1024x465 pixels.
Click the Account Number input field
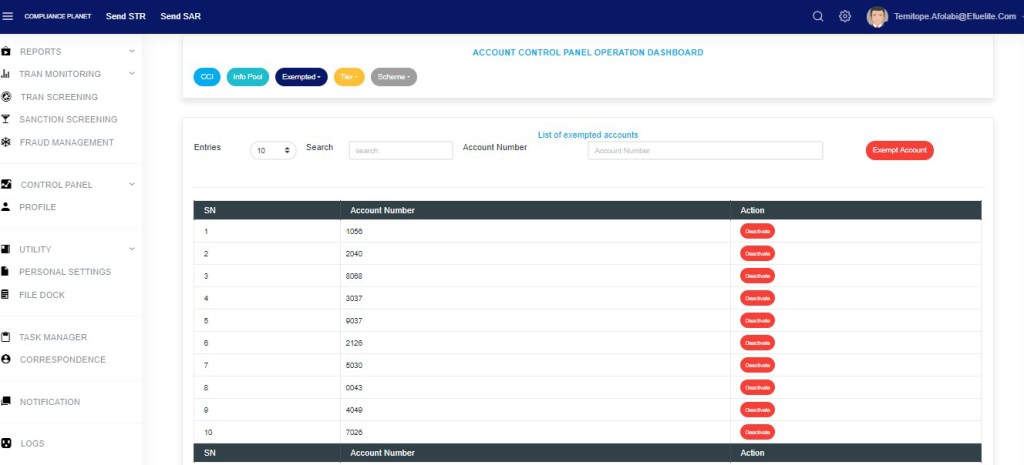coord(705,150)
